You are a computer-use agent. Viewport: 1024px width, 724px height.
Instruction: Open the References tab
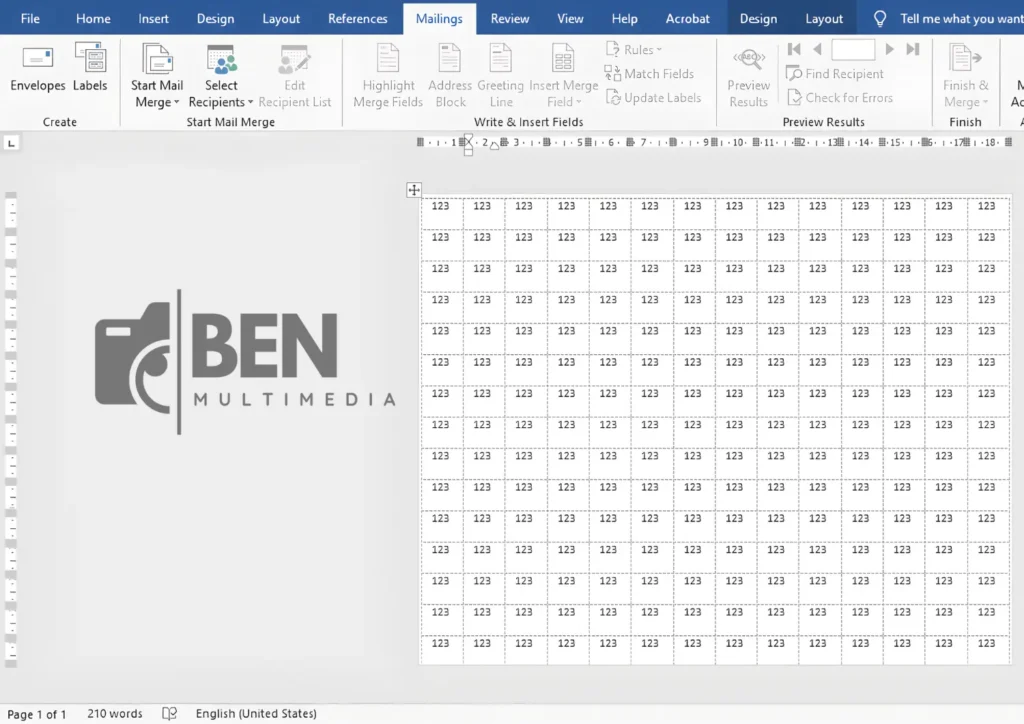357,18
